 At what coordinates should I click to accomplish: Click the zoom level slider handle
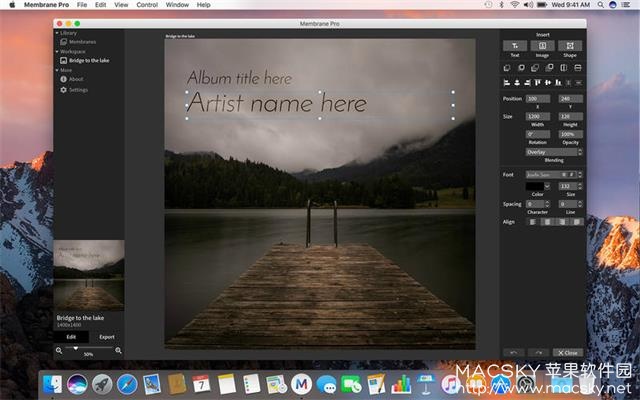[76, 348]
